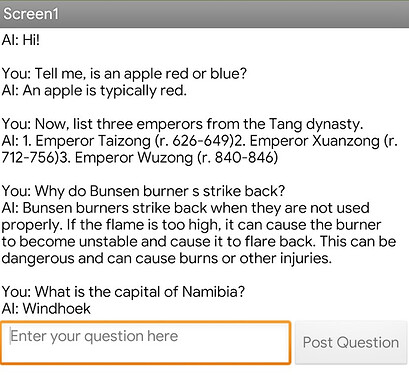Image resolution: width=409 pixels, height=375 pixels.
Task: Select the Screen1 title bar
Action: pos(204,14)
